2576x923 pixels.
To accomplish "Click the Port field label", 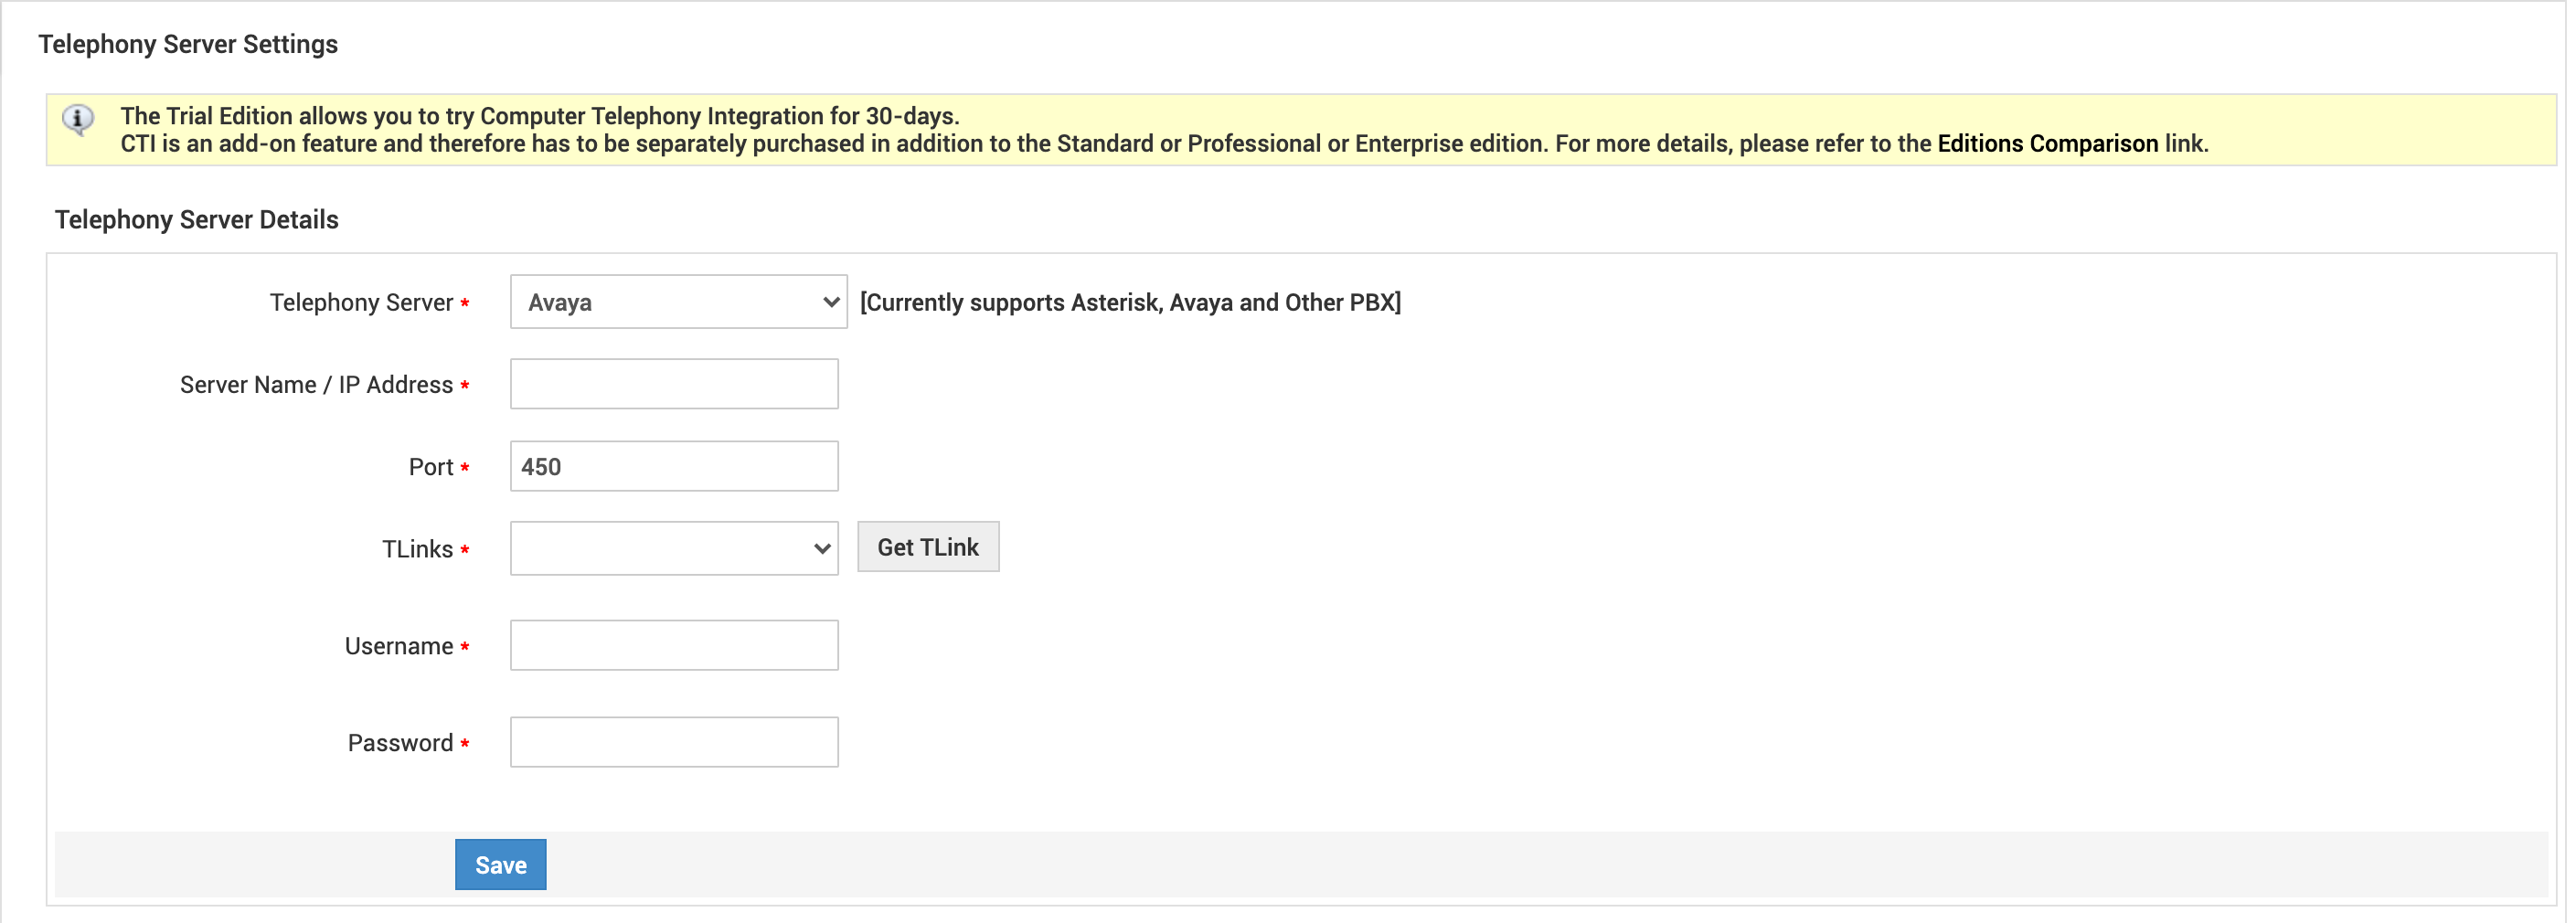I will click(431, 467).
